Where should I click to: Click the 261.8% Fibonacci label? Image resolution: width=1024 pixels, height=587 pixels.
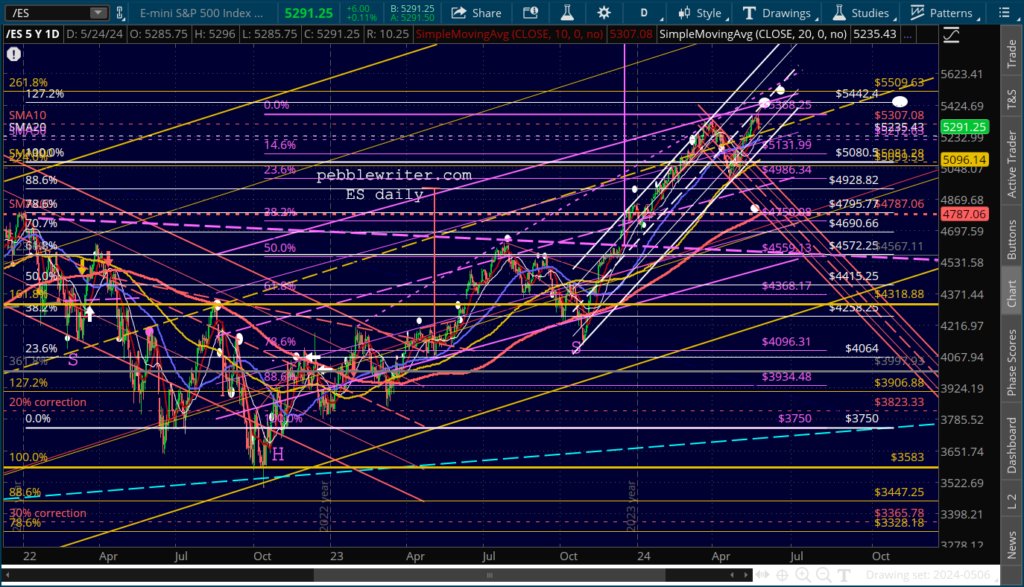pos(28,82)
